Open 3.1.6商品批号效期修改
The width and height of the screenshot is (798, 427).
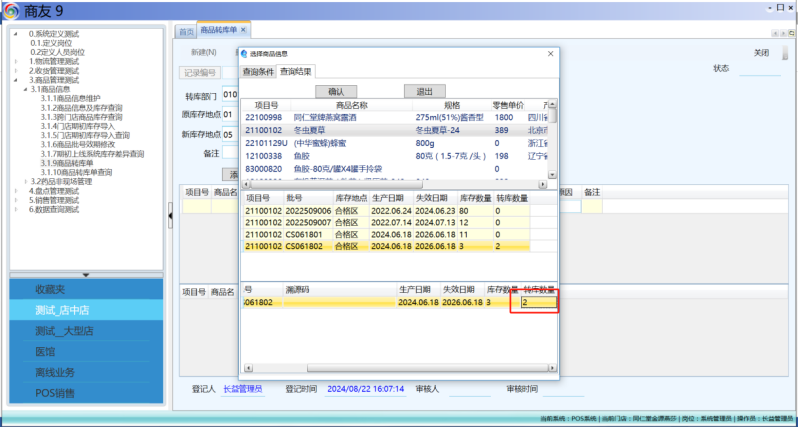pyautogui.click(x=78, y=145)
